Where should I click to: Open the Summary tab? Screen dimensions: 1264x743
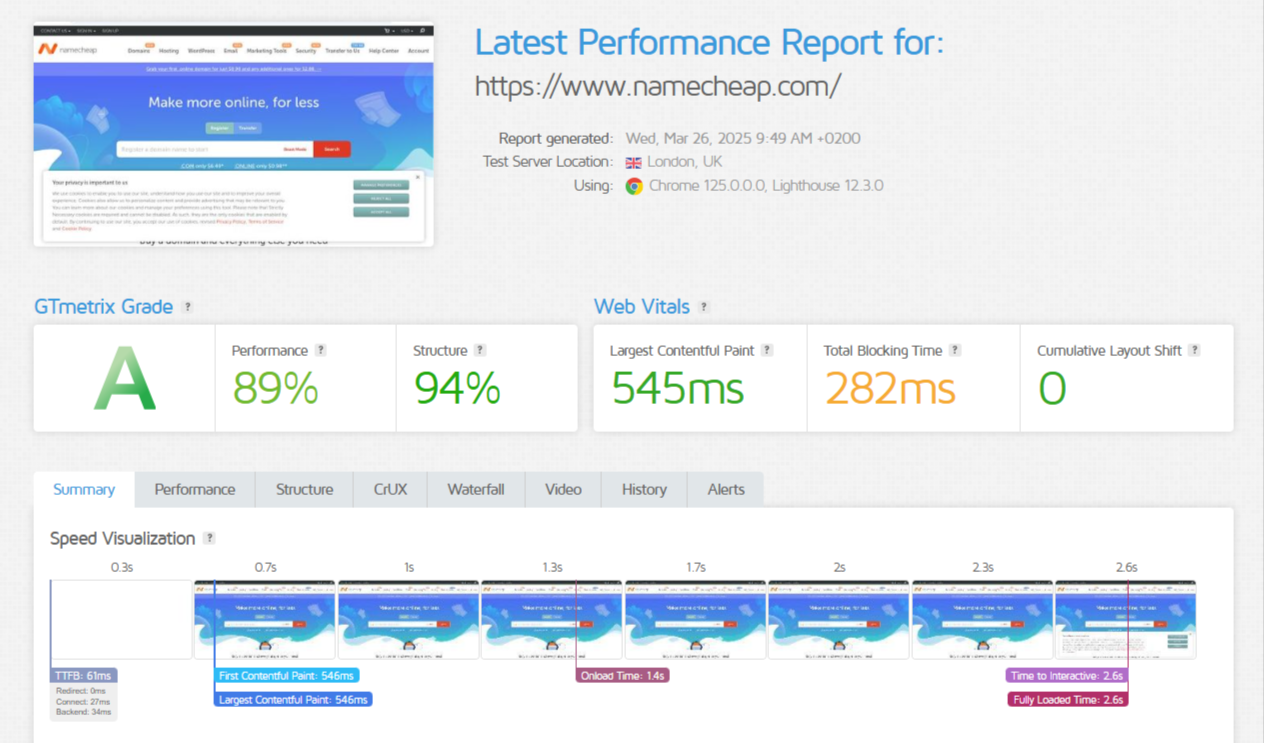[x=84, y=489]
